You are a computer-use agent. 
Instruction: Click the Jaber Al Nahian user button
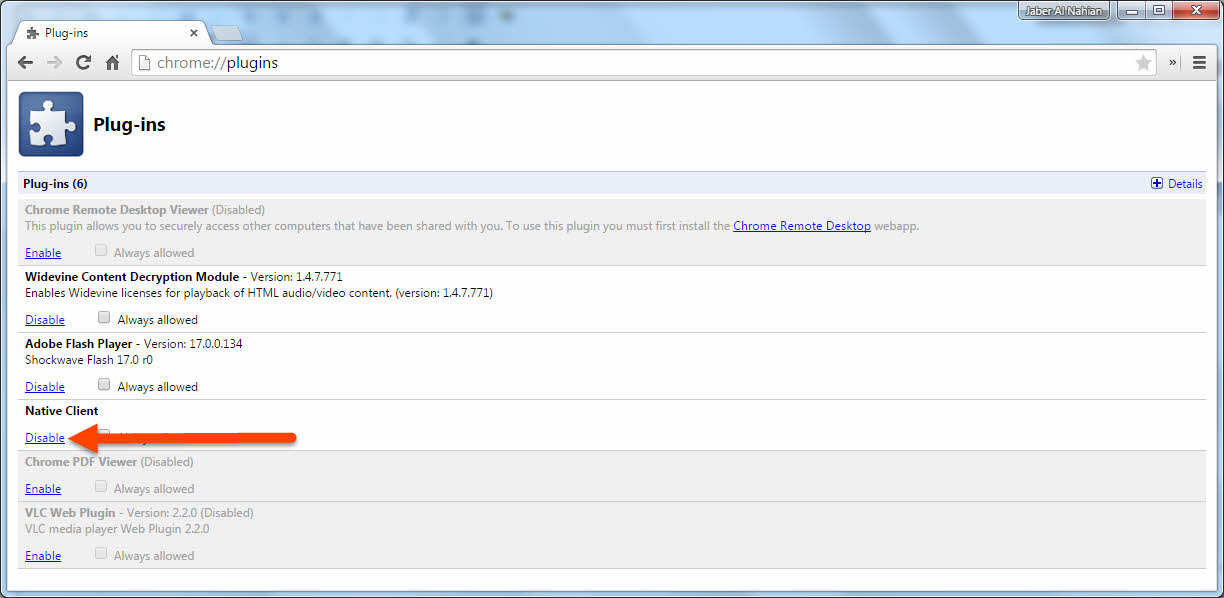point(1063,10)
